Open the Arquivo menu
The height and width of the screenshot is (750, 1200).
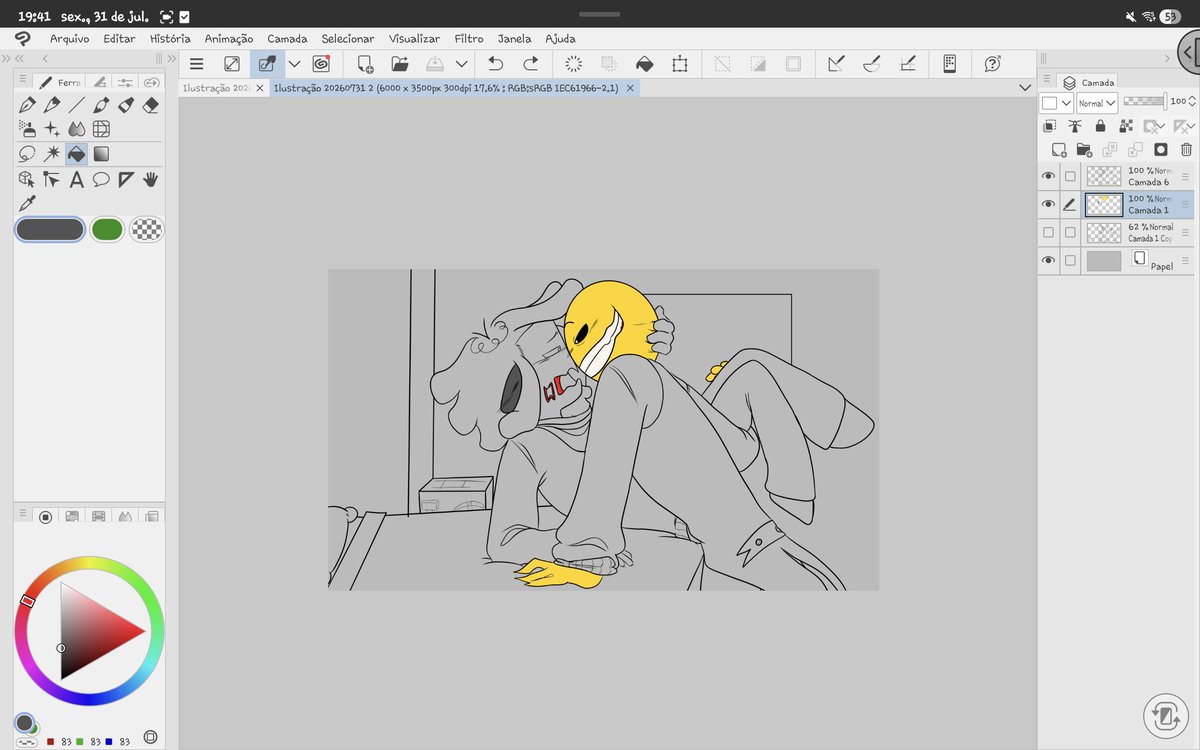pos(70,39)
